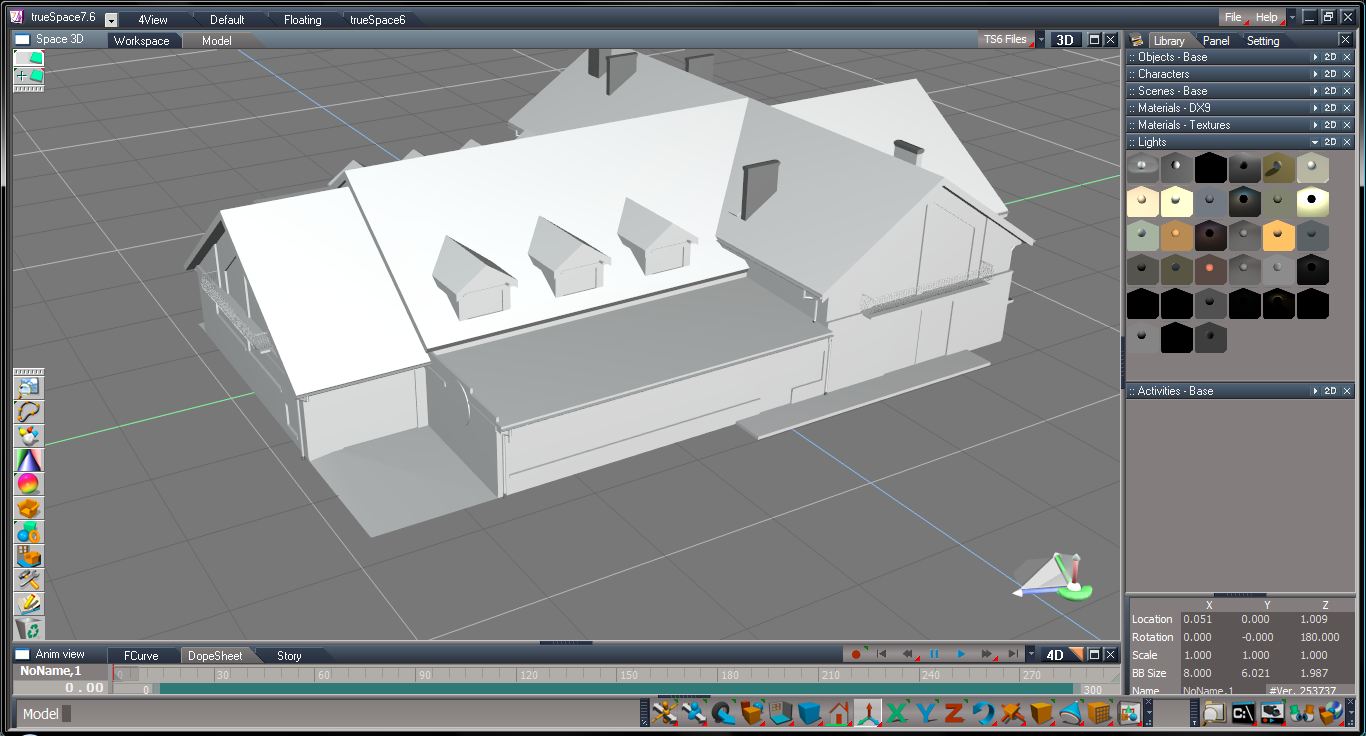Viewport: 1366px width, 736px height.
Task: Click the tire with blue arrow icon
Action: [723, 713]
